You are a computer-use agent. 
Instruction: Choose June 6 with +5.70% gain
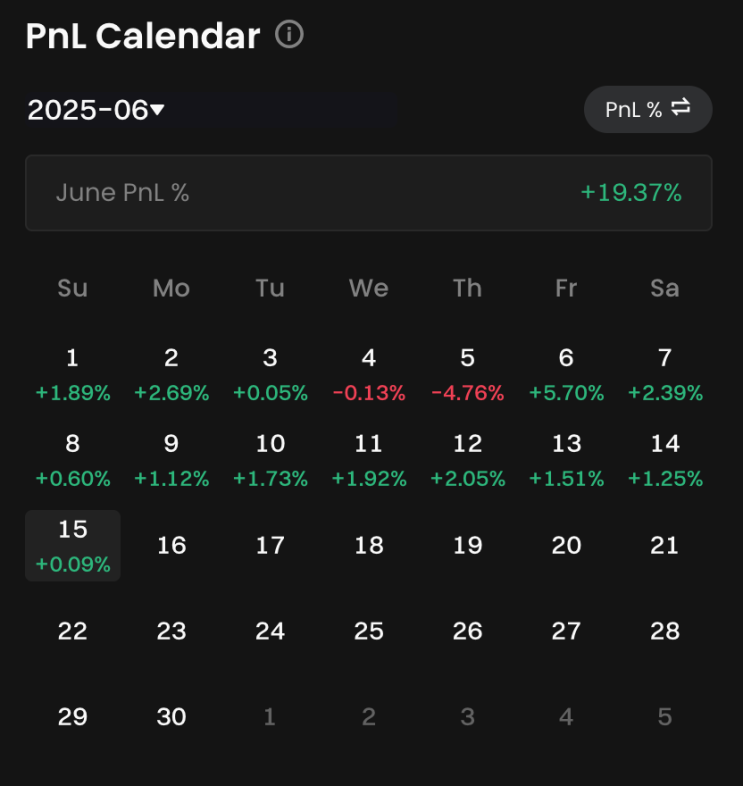point(566,374)
